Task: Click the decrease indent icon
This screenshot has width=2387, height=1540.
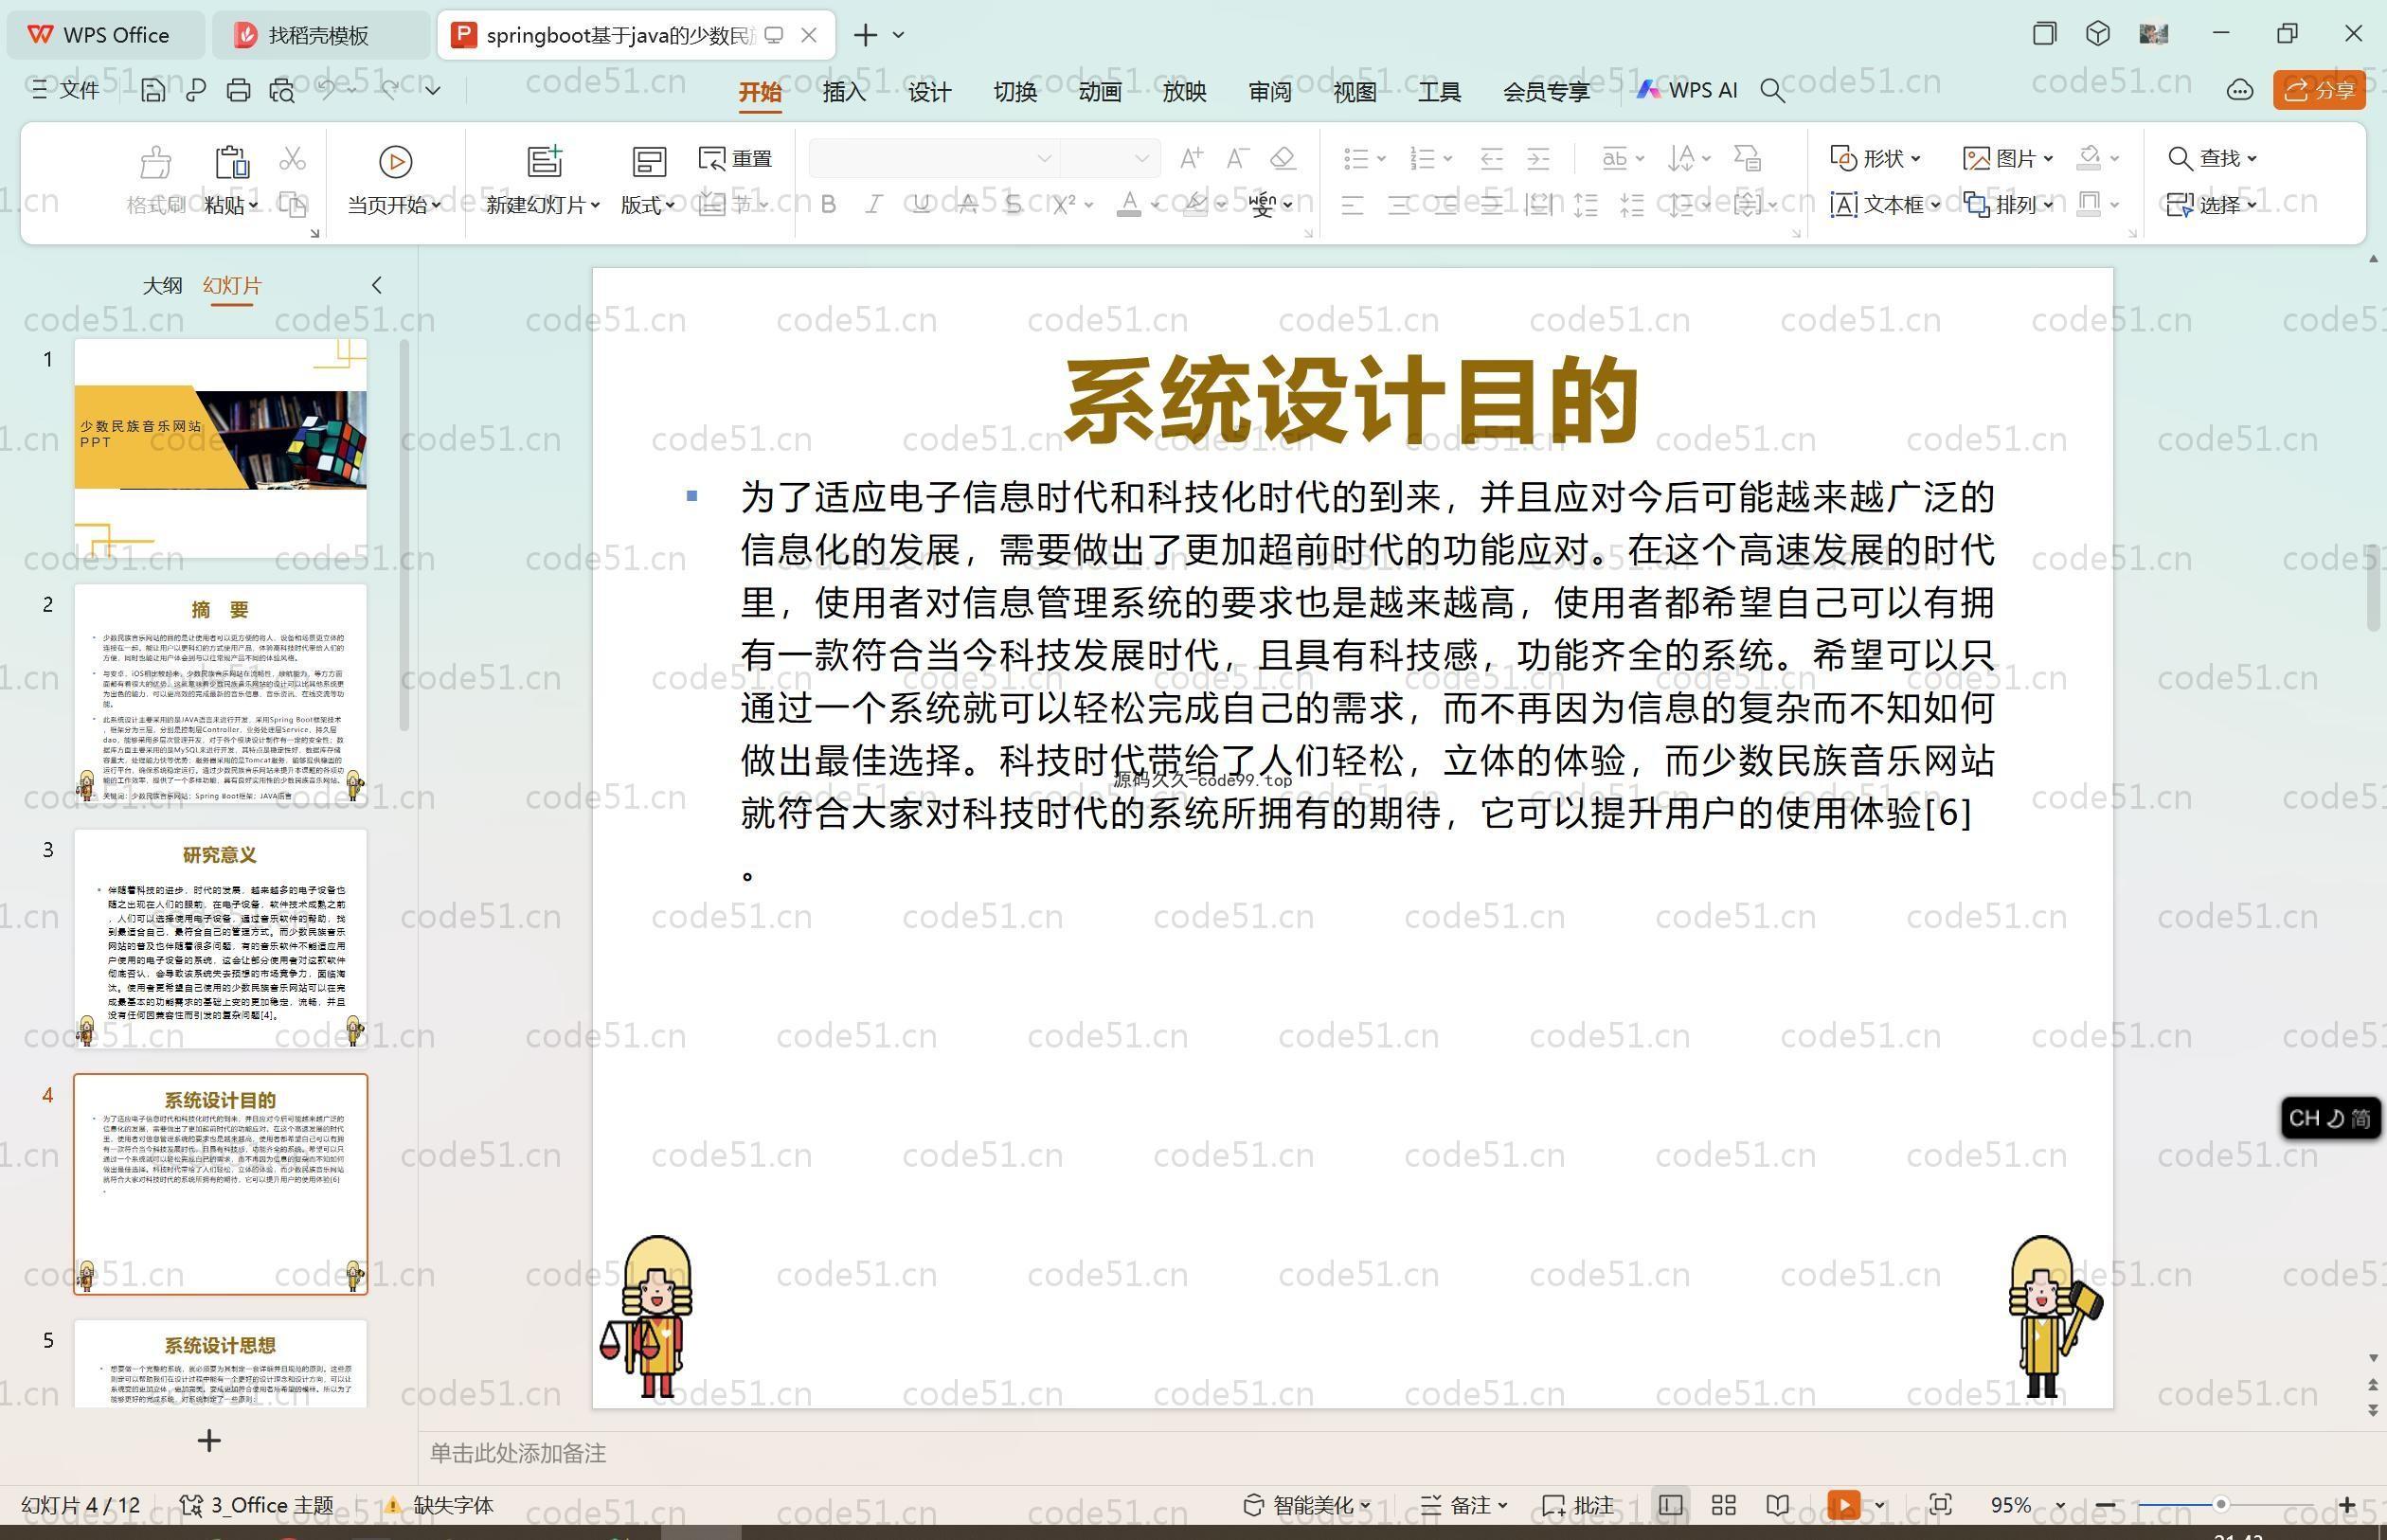Action: point(1492,158)
